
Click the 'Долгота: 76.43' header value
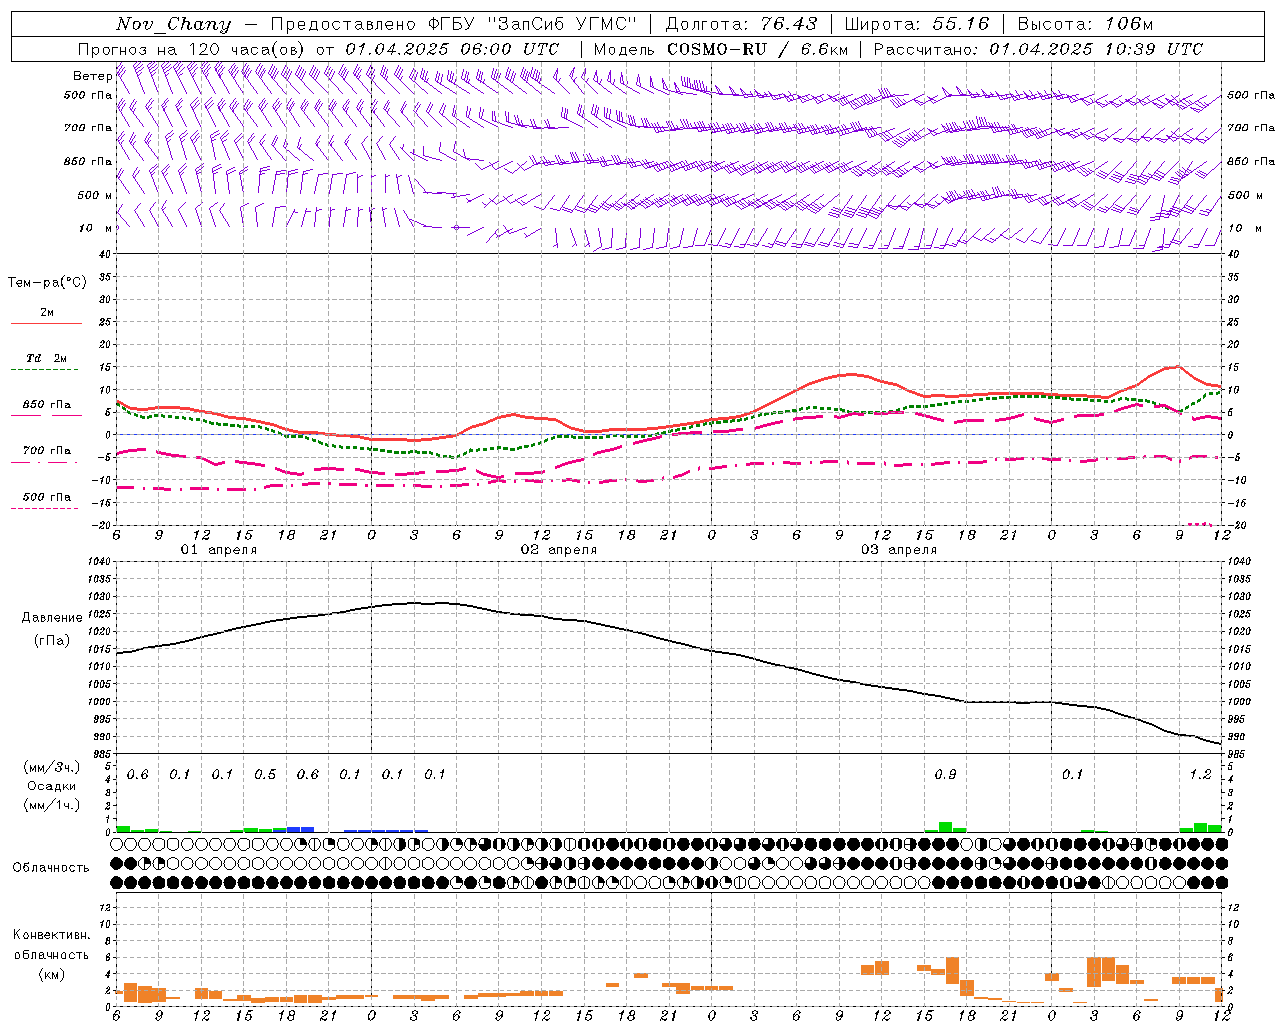click(x=741, y=24)
